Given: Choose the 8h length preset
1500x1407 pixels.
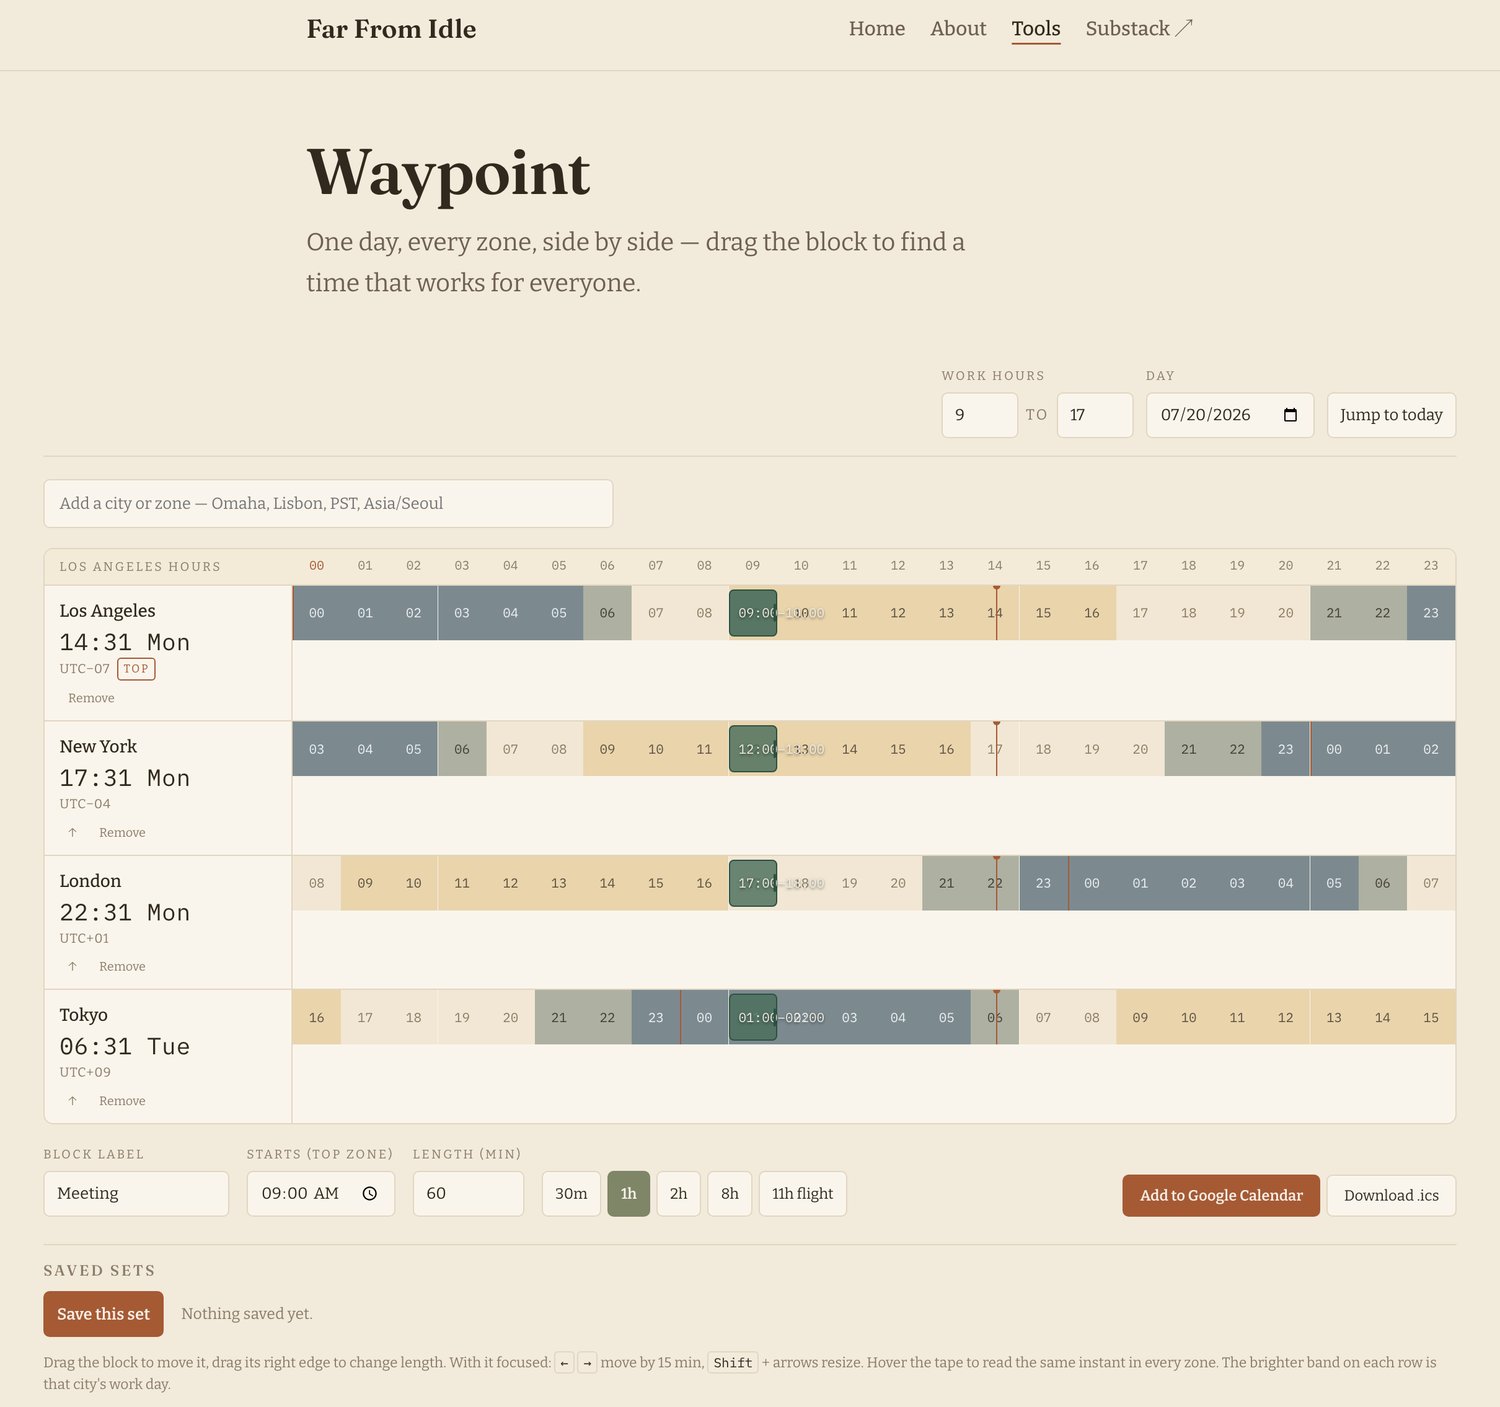Looking at the screenshot, I should pos(729,1193).
